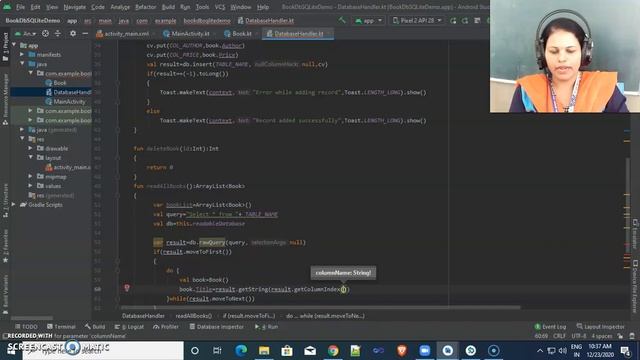Screen dimensions: 640x360
Task: Open the Logcat tool window
Action: tap(129, 327)
